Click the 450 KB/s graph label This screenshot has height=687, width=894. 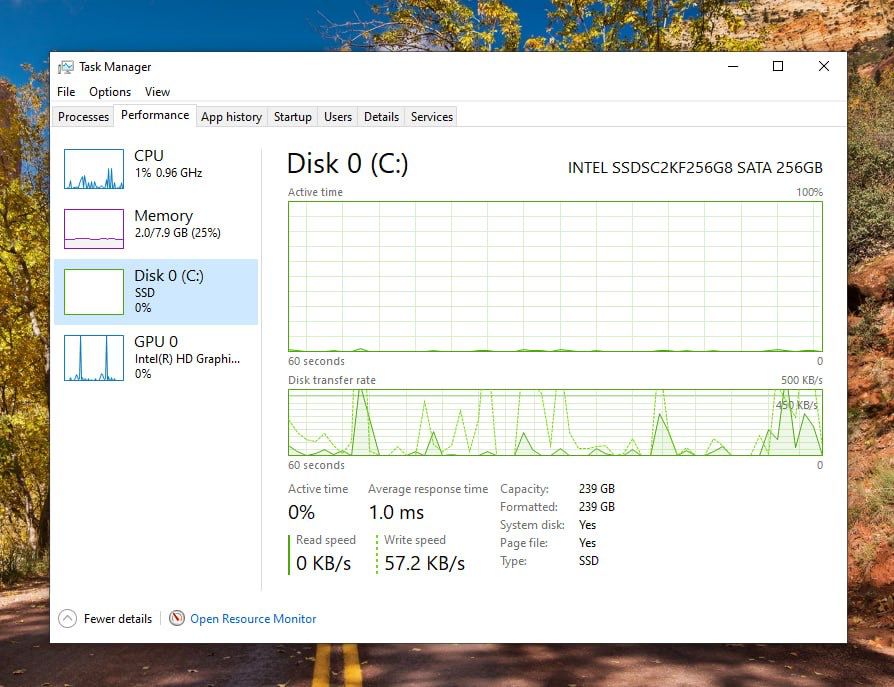click(797, 405)
